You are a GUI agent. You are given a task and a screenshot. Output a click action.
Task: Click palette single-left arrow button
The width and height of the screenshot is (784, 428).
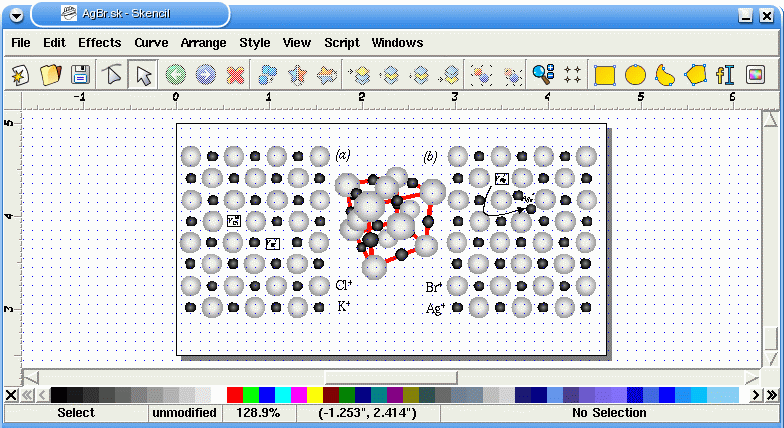pos(42,395)
